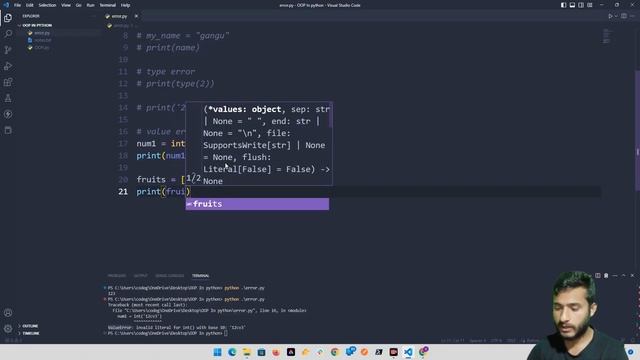Image resolution: width=640 pixels, height=360 pixels.
Task: Switch to the Terminal panel tab
Action: point(200,276)
